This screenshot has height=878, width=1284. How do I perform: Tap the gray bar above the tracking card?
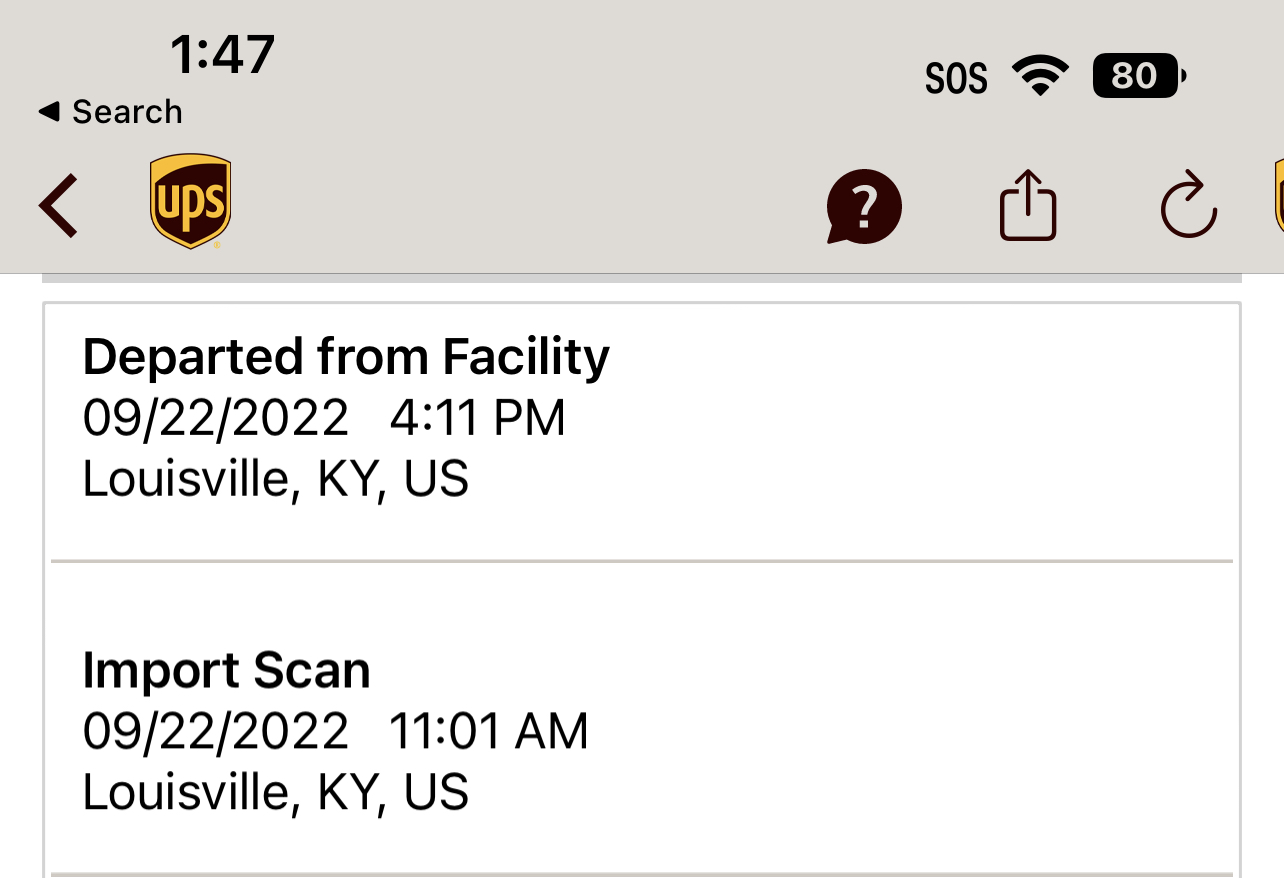642,278
